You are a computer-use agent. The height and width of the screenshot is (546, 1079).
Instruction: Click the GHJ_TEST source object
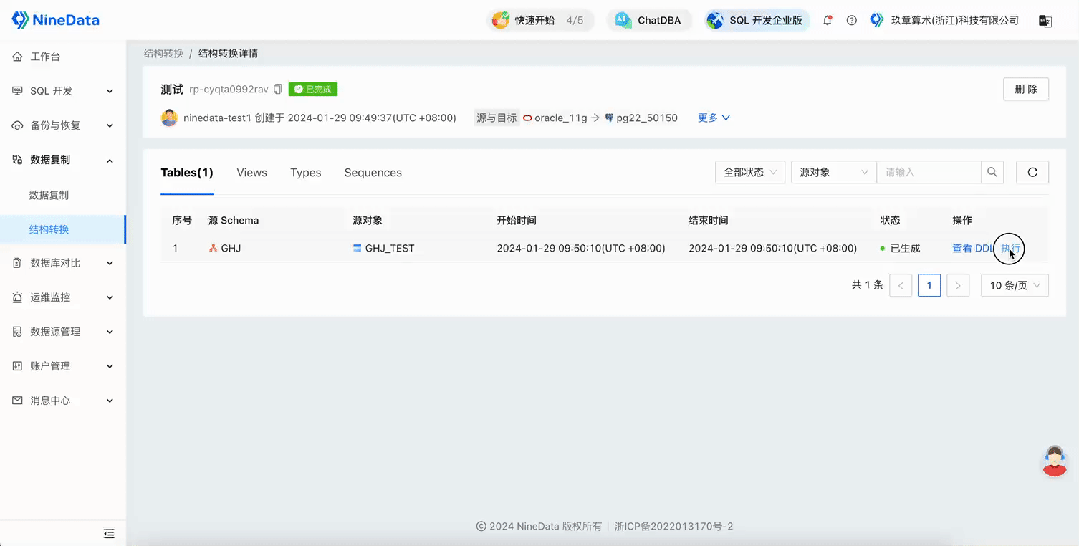click(x=383, y=249)
